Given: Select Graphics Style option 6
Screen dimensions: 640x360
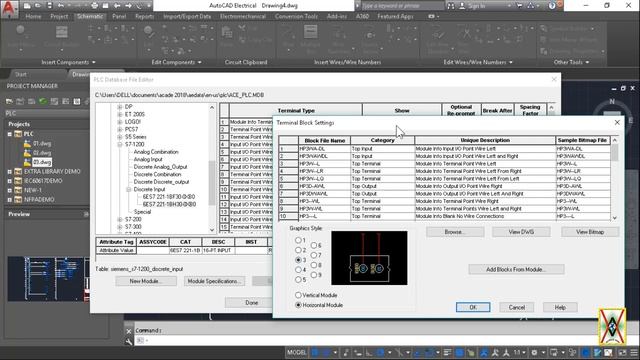Looking at the screenshot, I should (314, 245).
